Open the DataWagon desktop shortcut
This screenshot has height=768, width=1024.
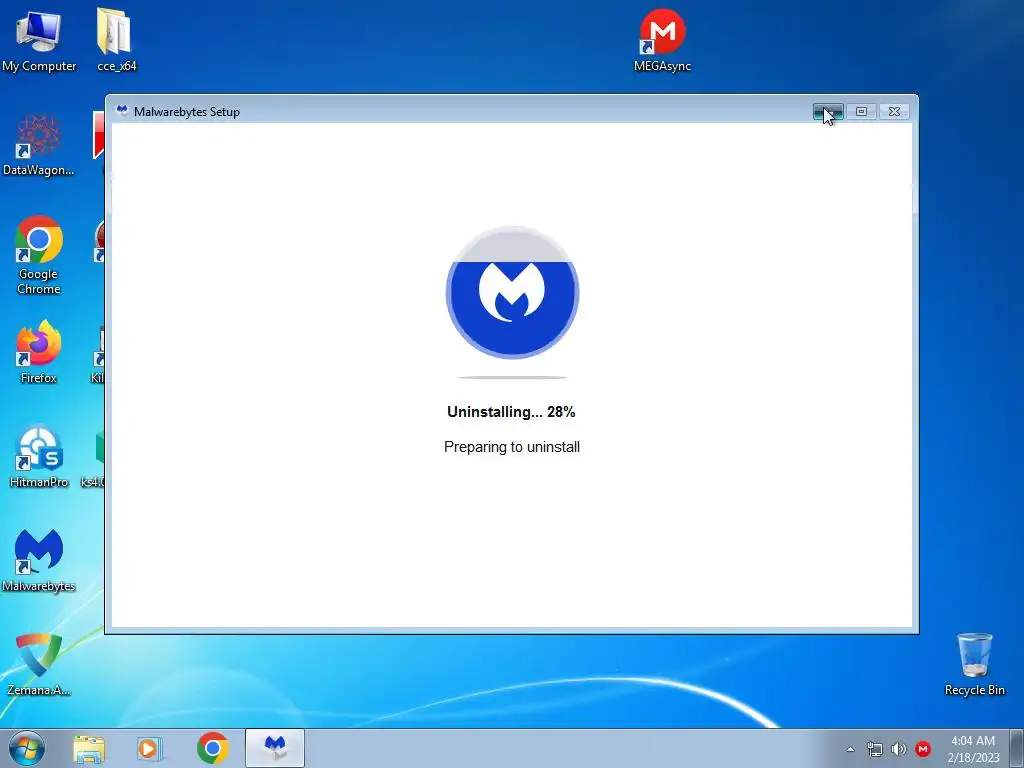39,145
